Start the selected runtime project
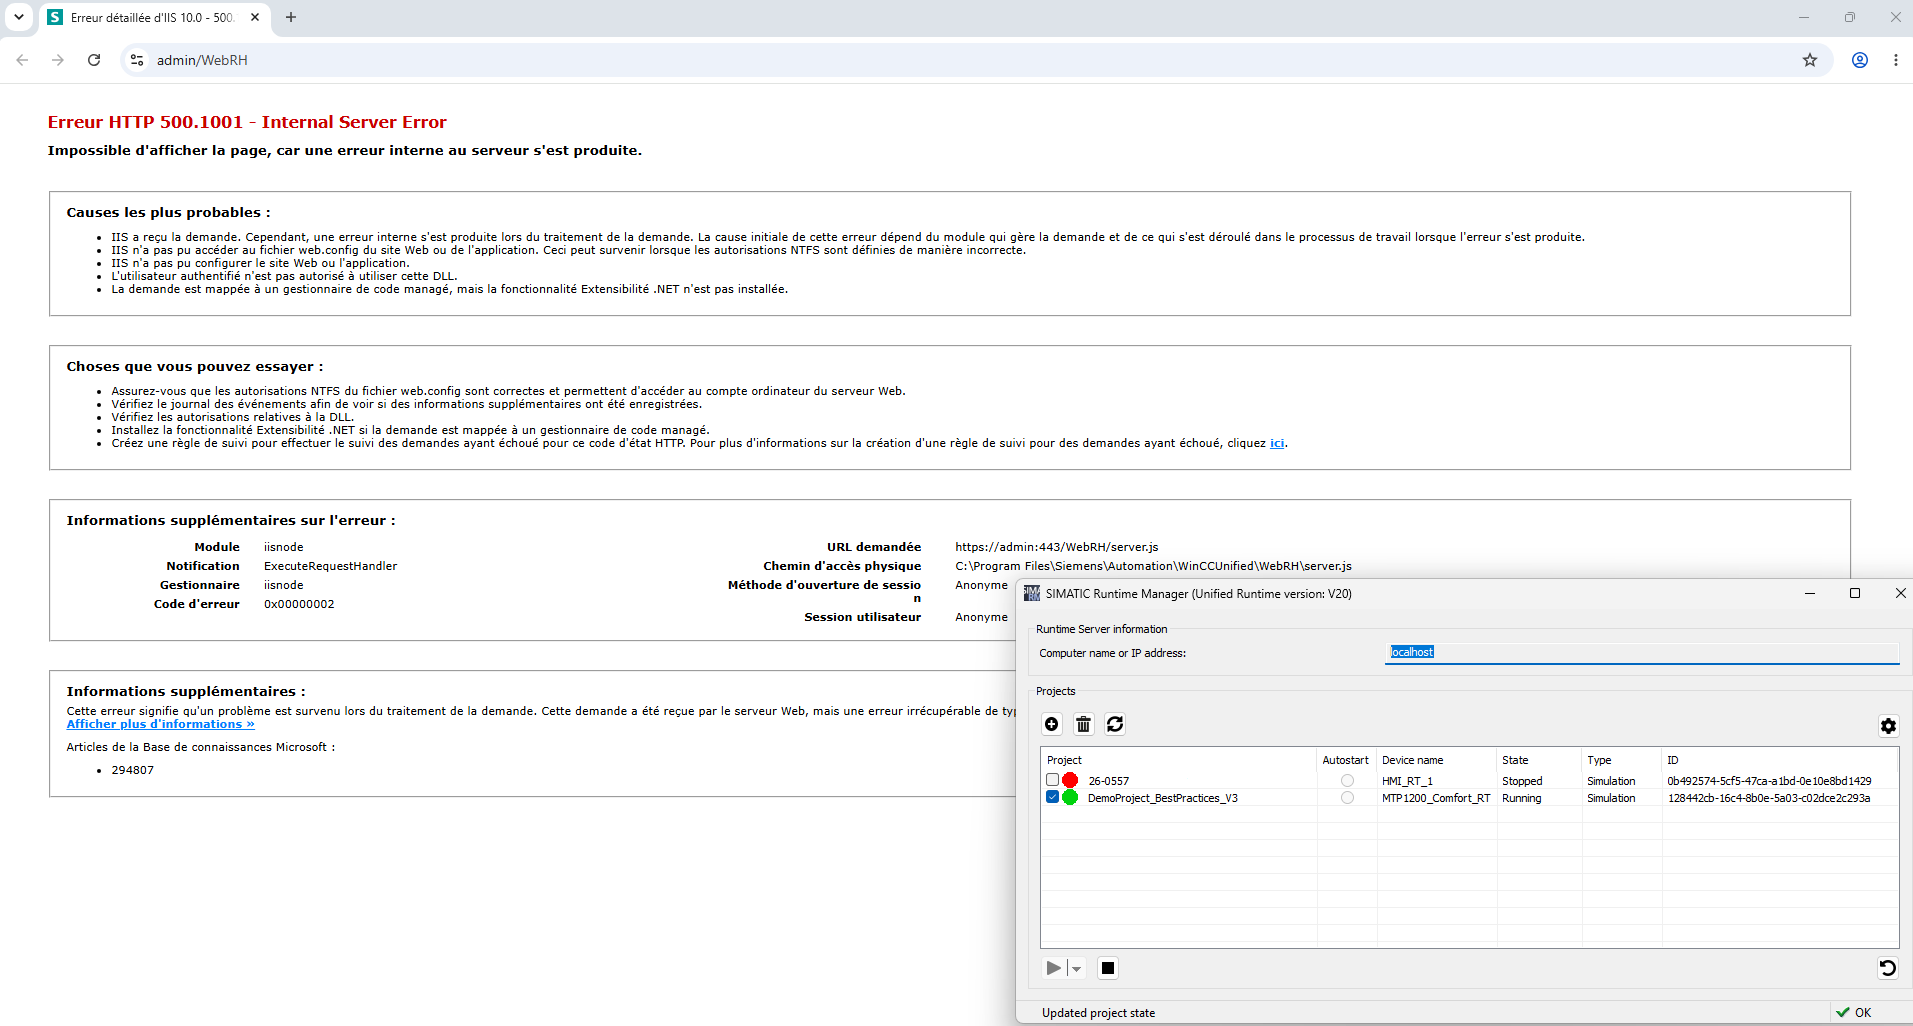 coord(1053,968)
